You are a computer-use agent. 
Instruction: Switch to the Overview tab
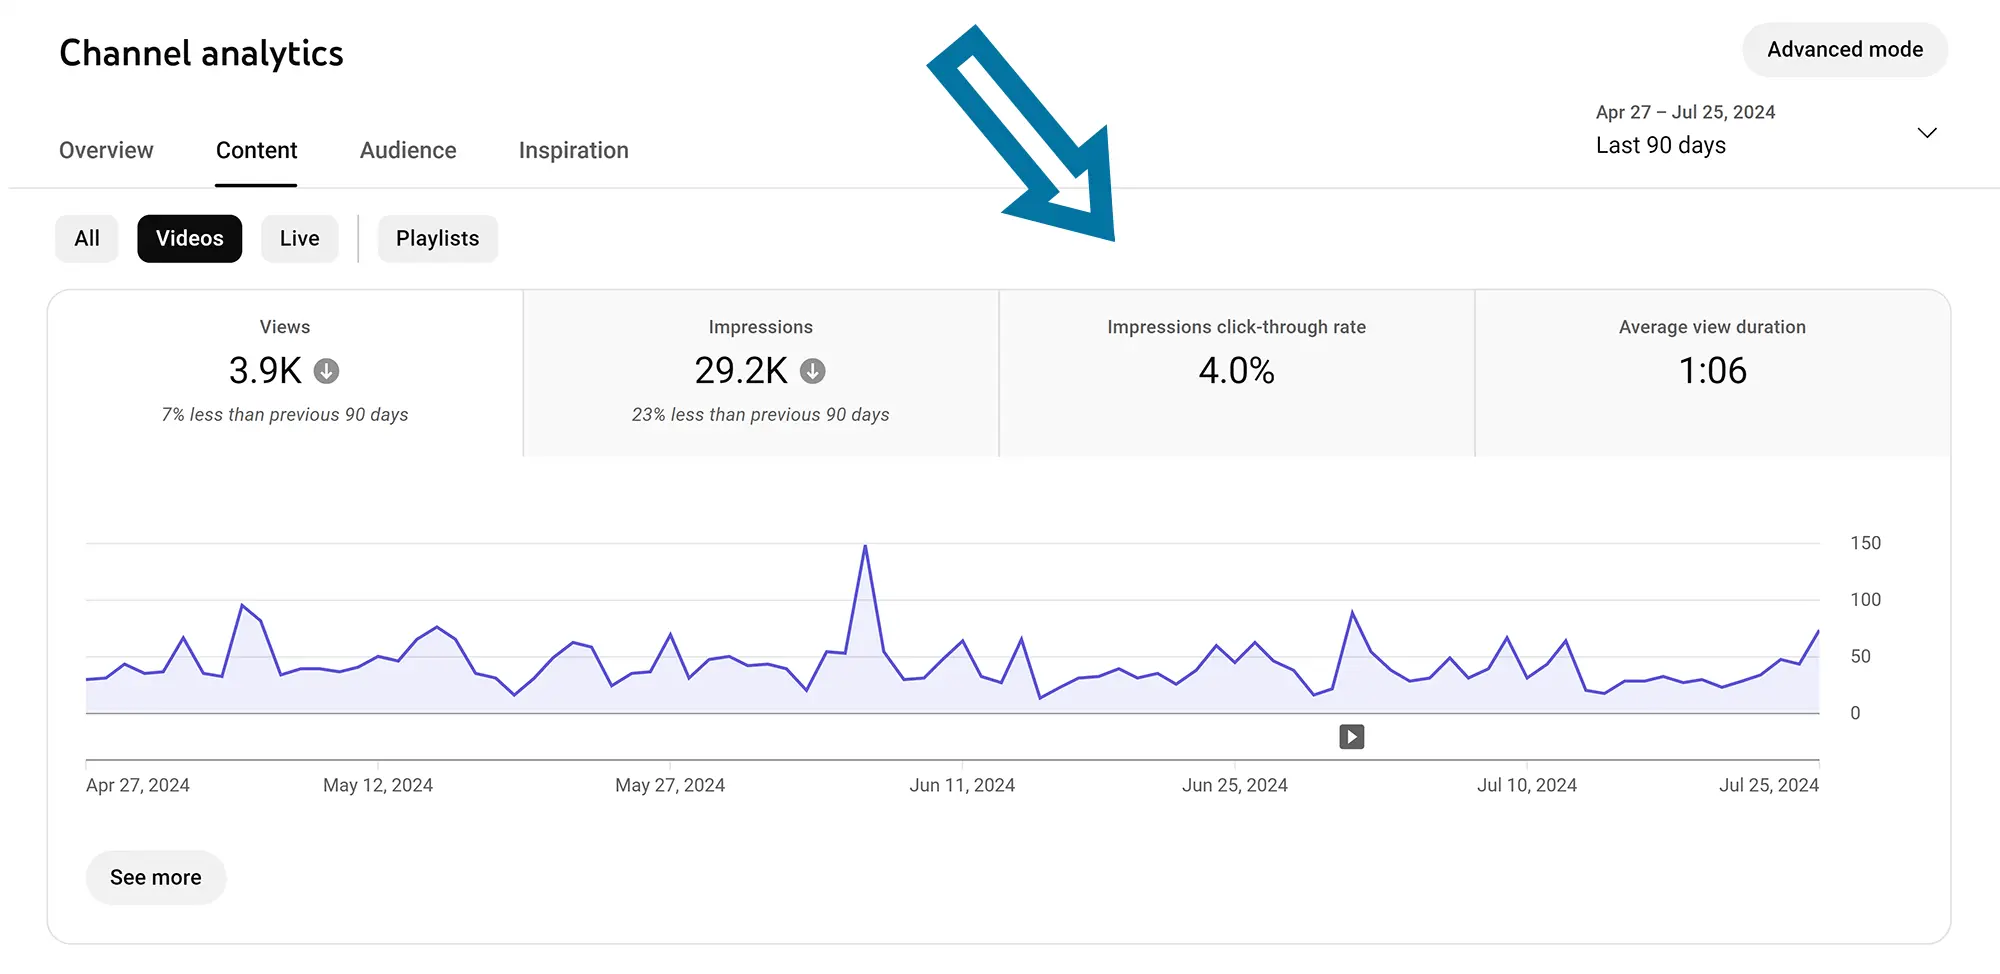click(106, 150)
